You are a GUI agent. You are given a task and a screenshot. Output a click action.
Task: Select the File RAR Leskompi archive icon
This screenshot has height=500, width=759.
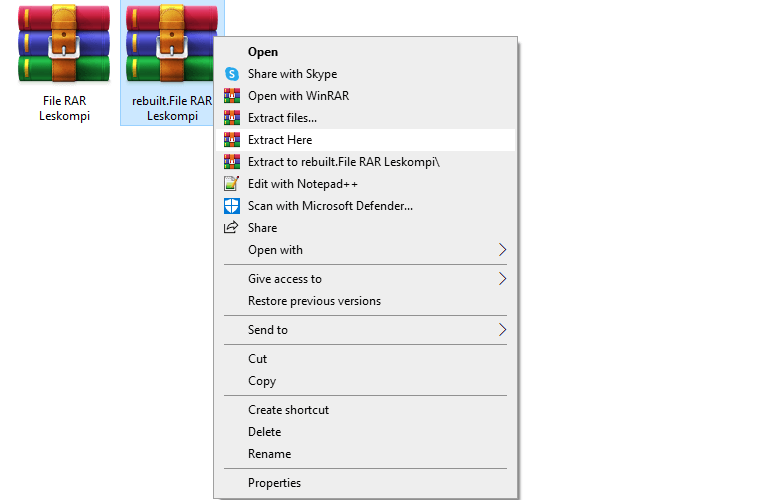click(x=64, y=45)
